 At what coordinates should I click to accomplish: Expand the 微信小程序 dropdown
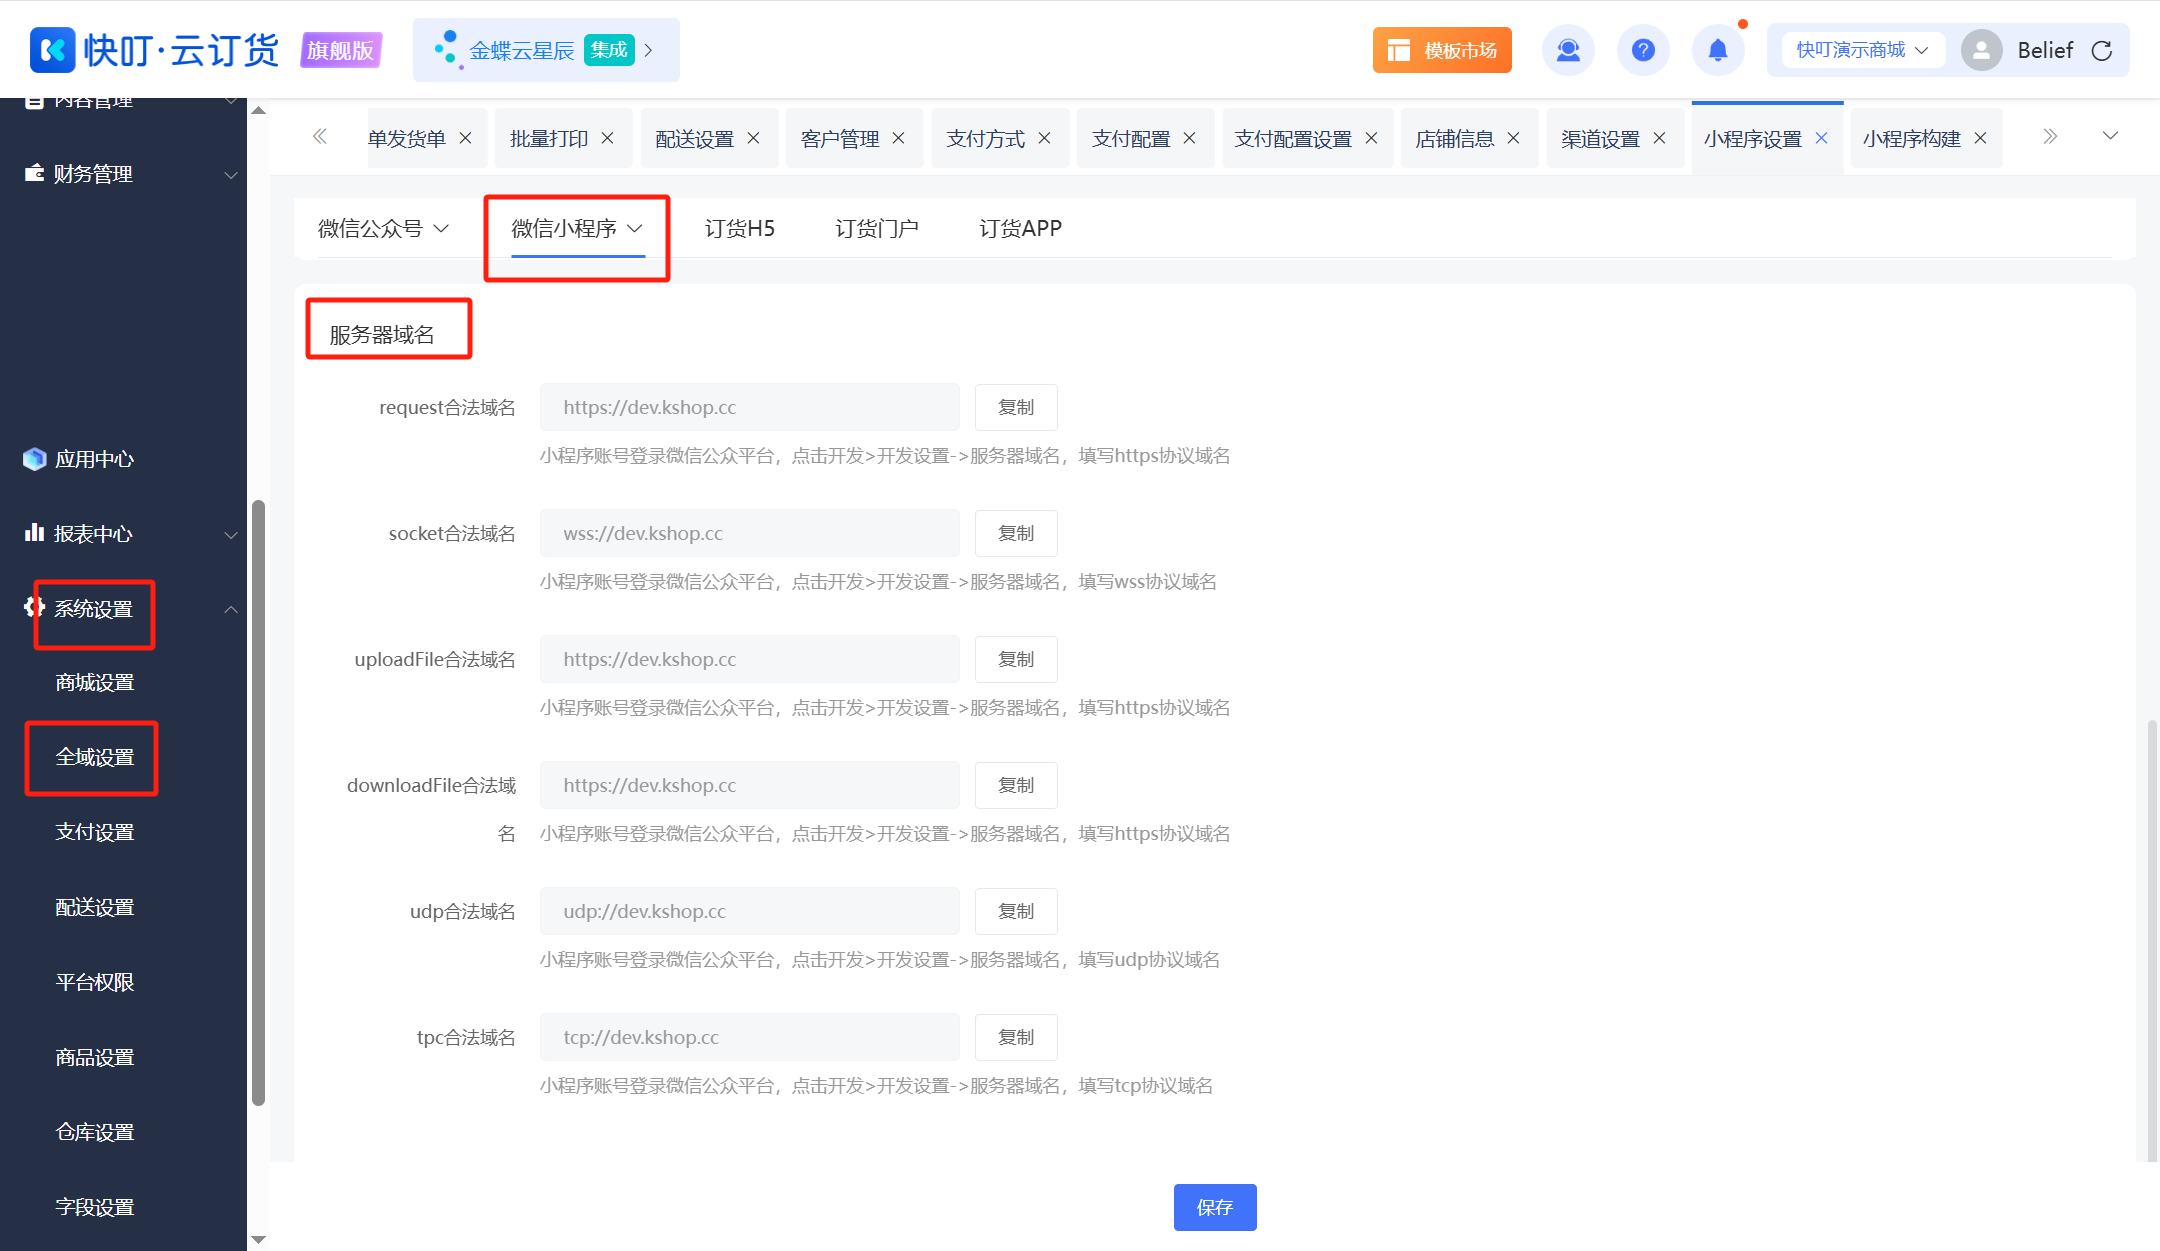click(635, 229)
